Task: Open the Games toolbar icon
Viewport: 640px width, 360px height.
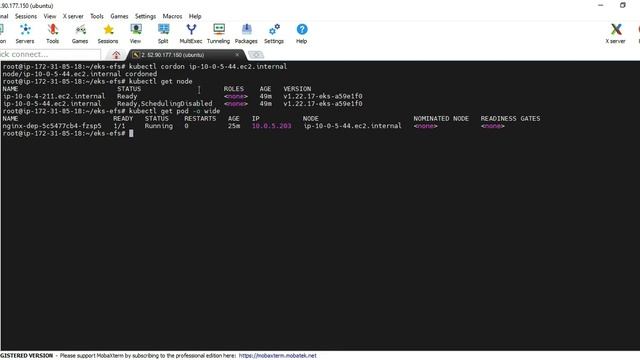Action: [x=80, y=33]
